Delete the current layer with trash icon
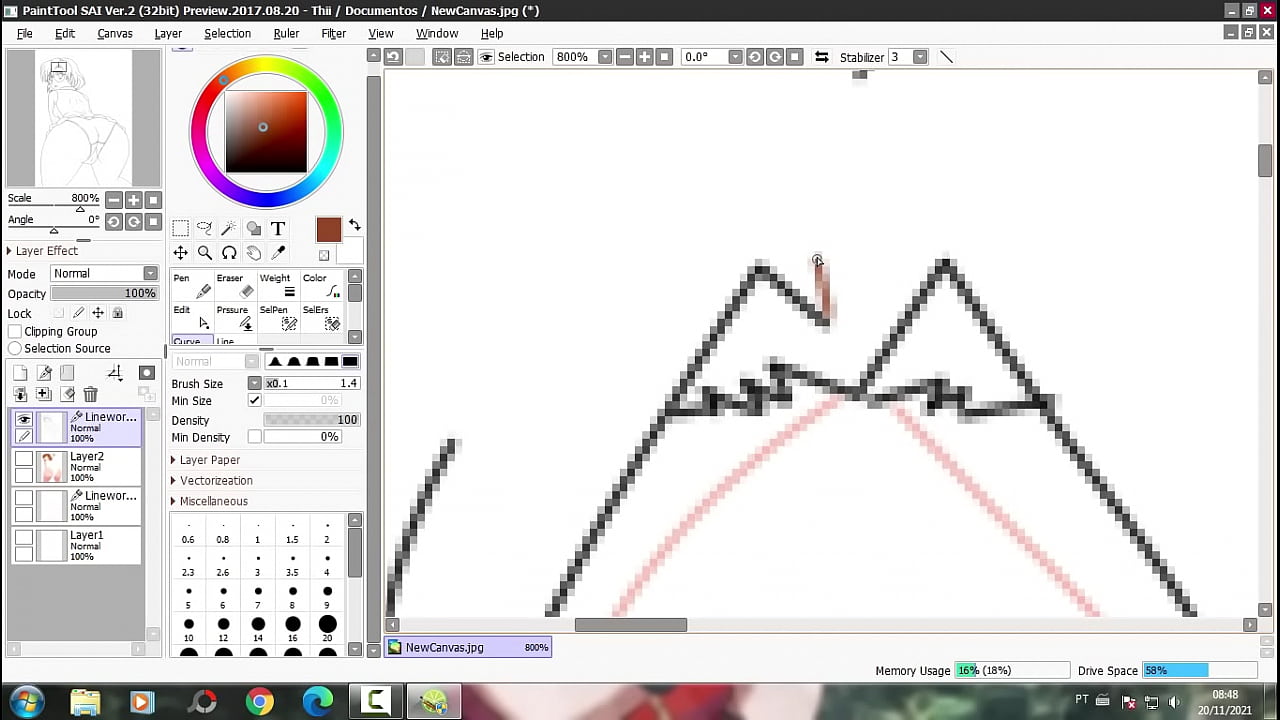This screenshot has width=1280, height=720. pos(90,394)
